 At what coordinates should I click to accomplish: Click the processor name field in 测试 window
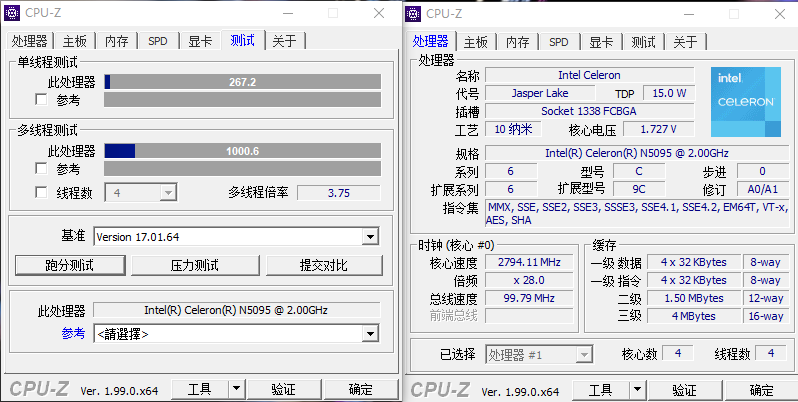236,310
